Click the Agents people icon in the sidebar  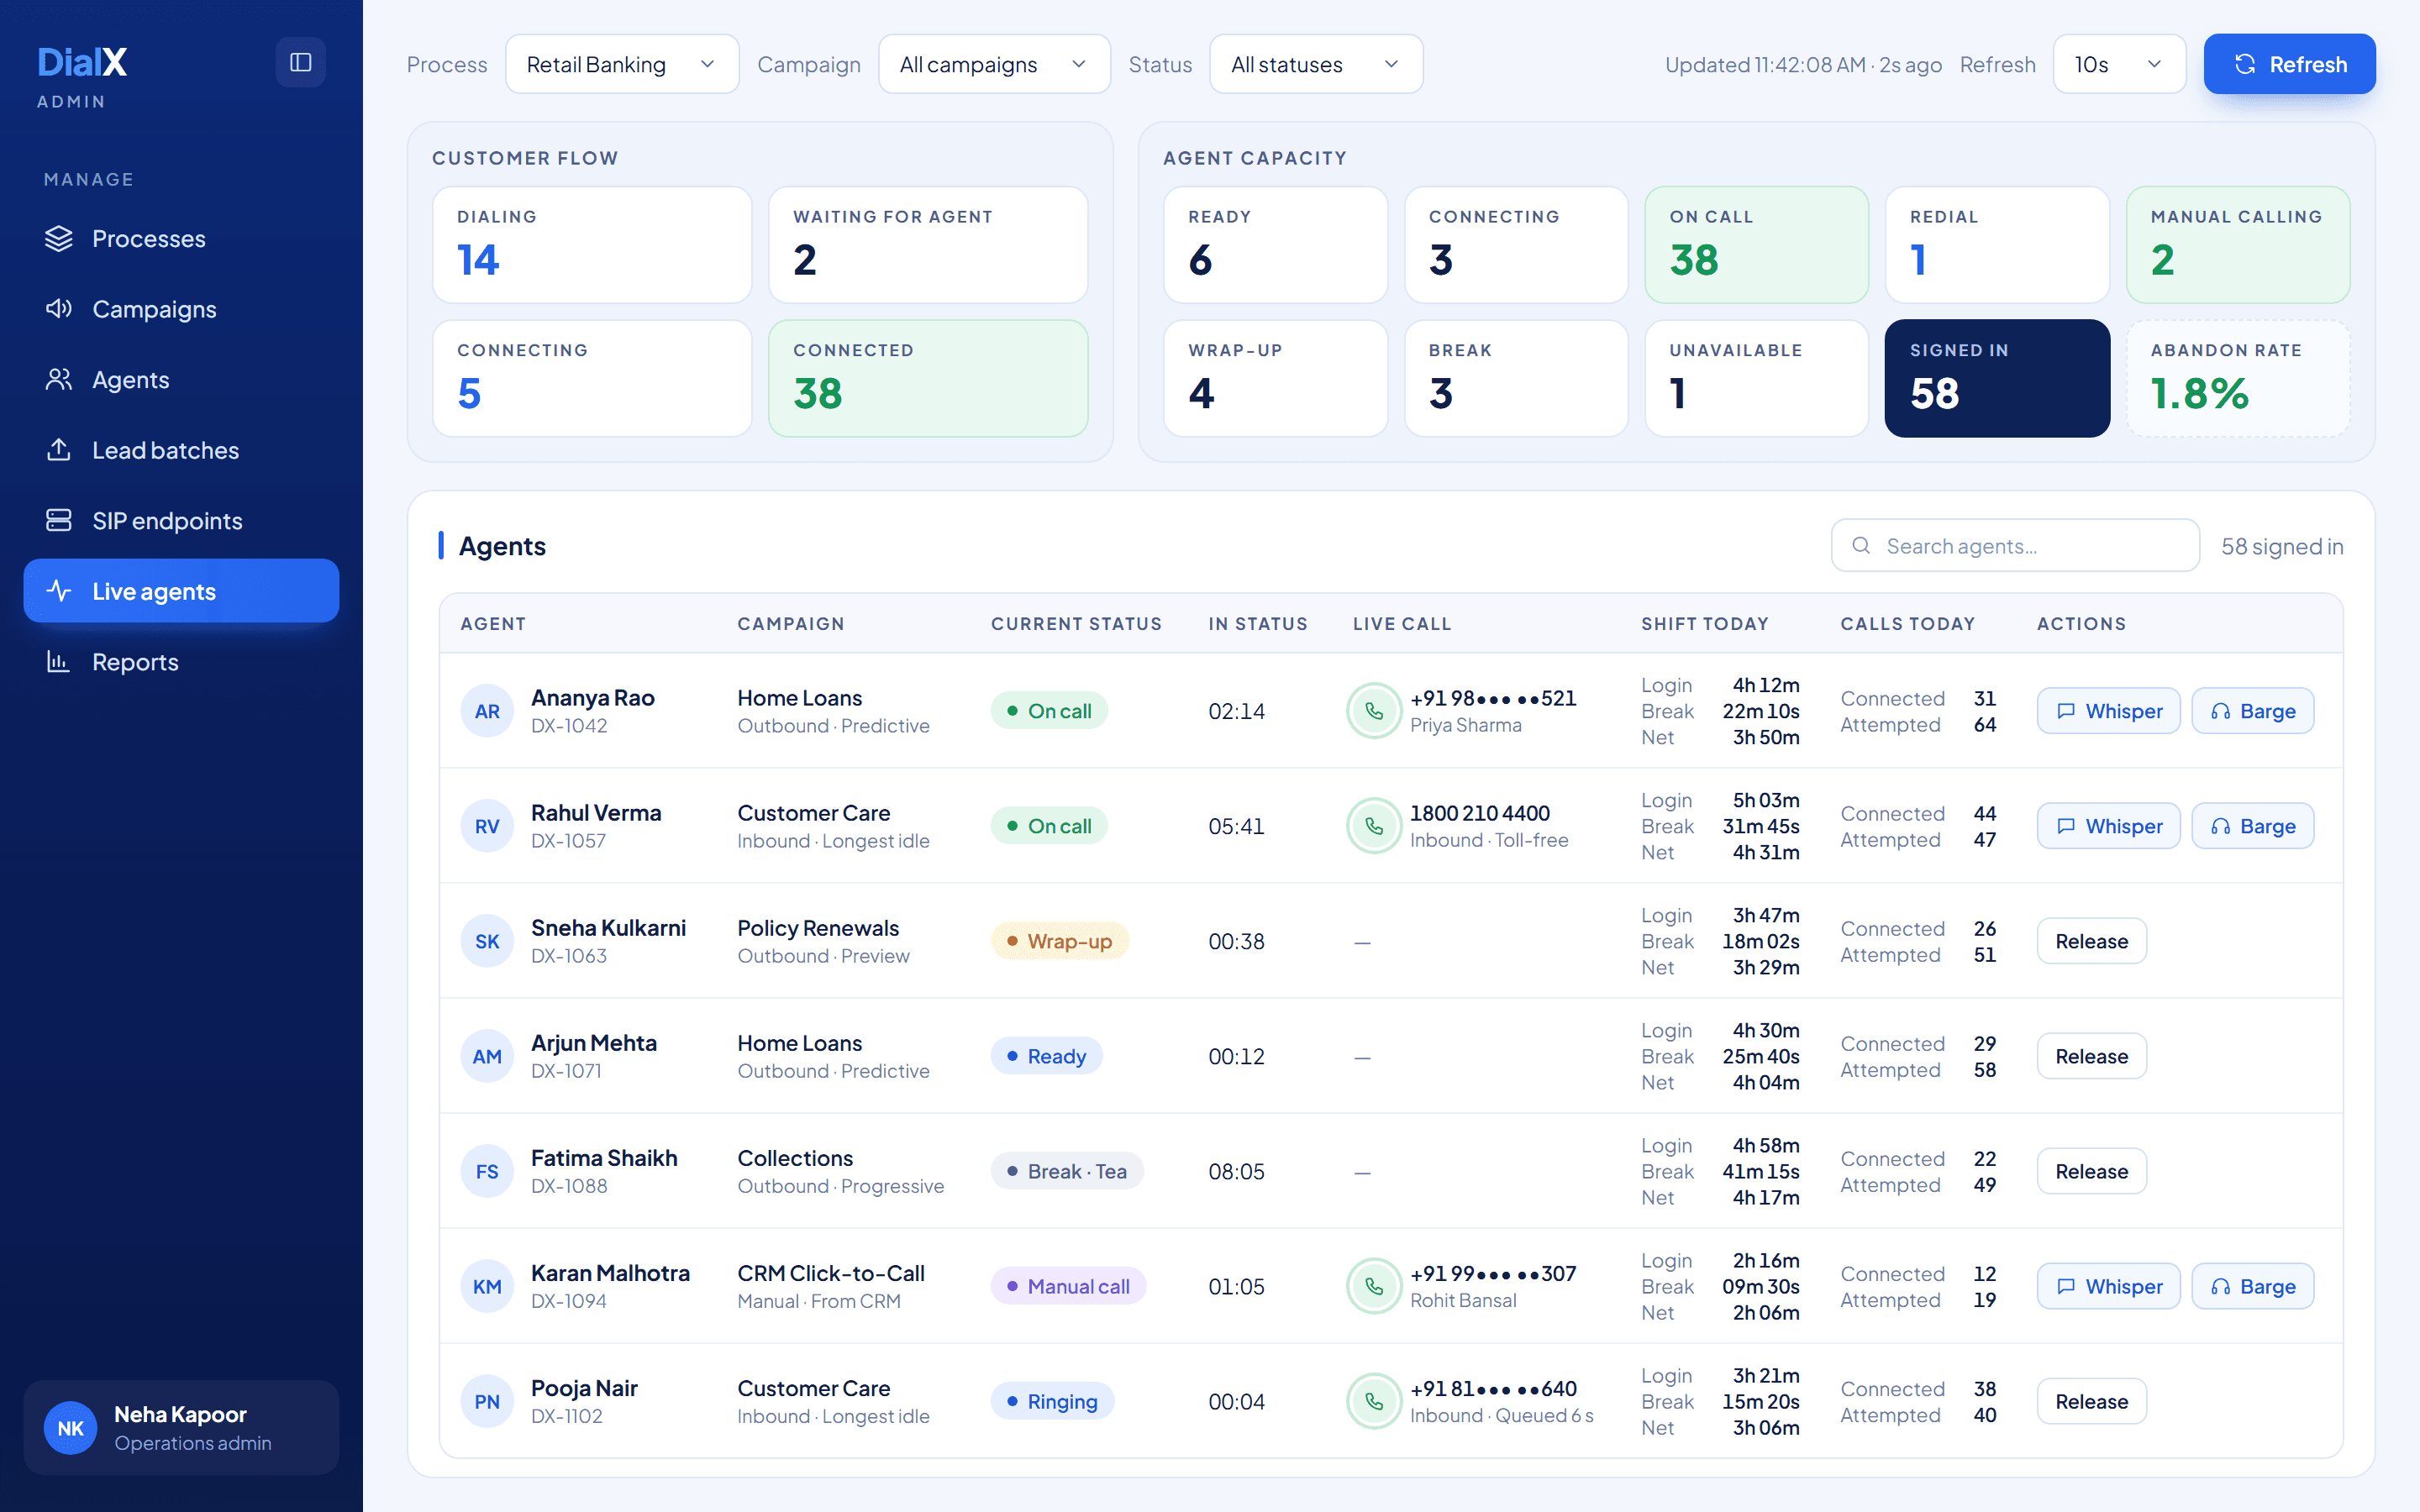click(x=59, y=379)
